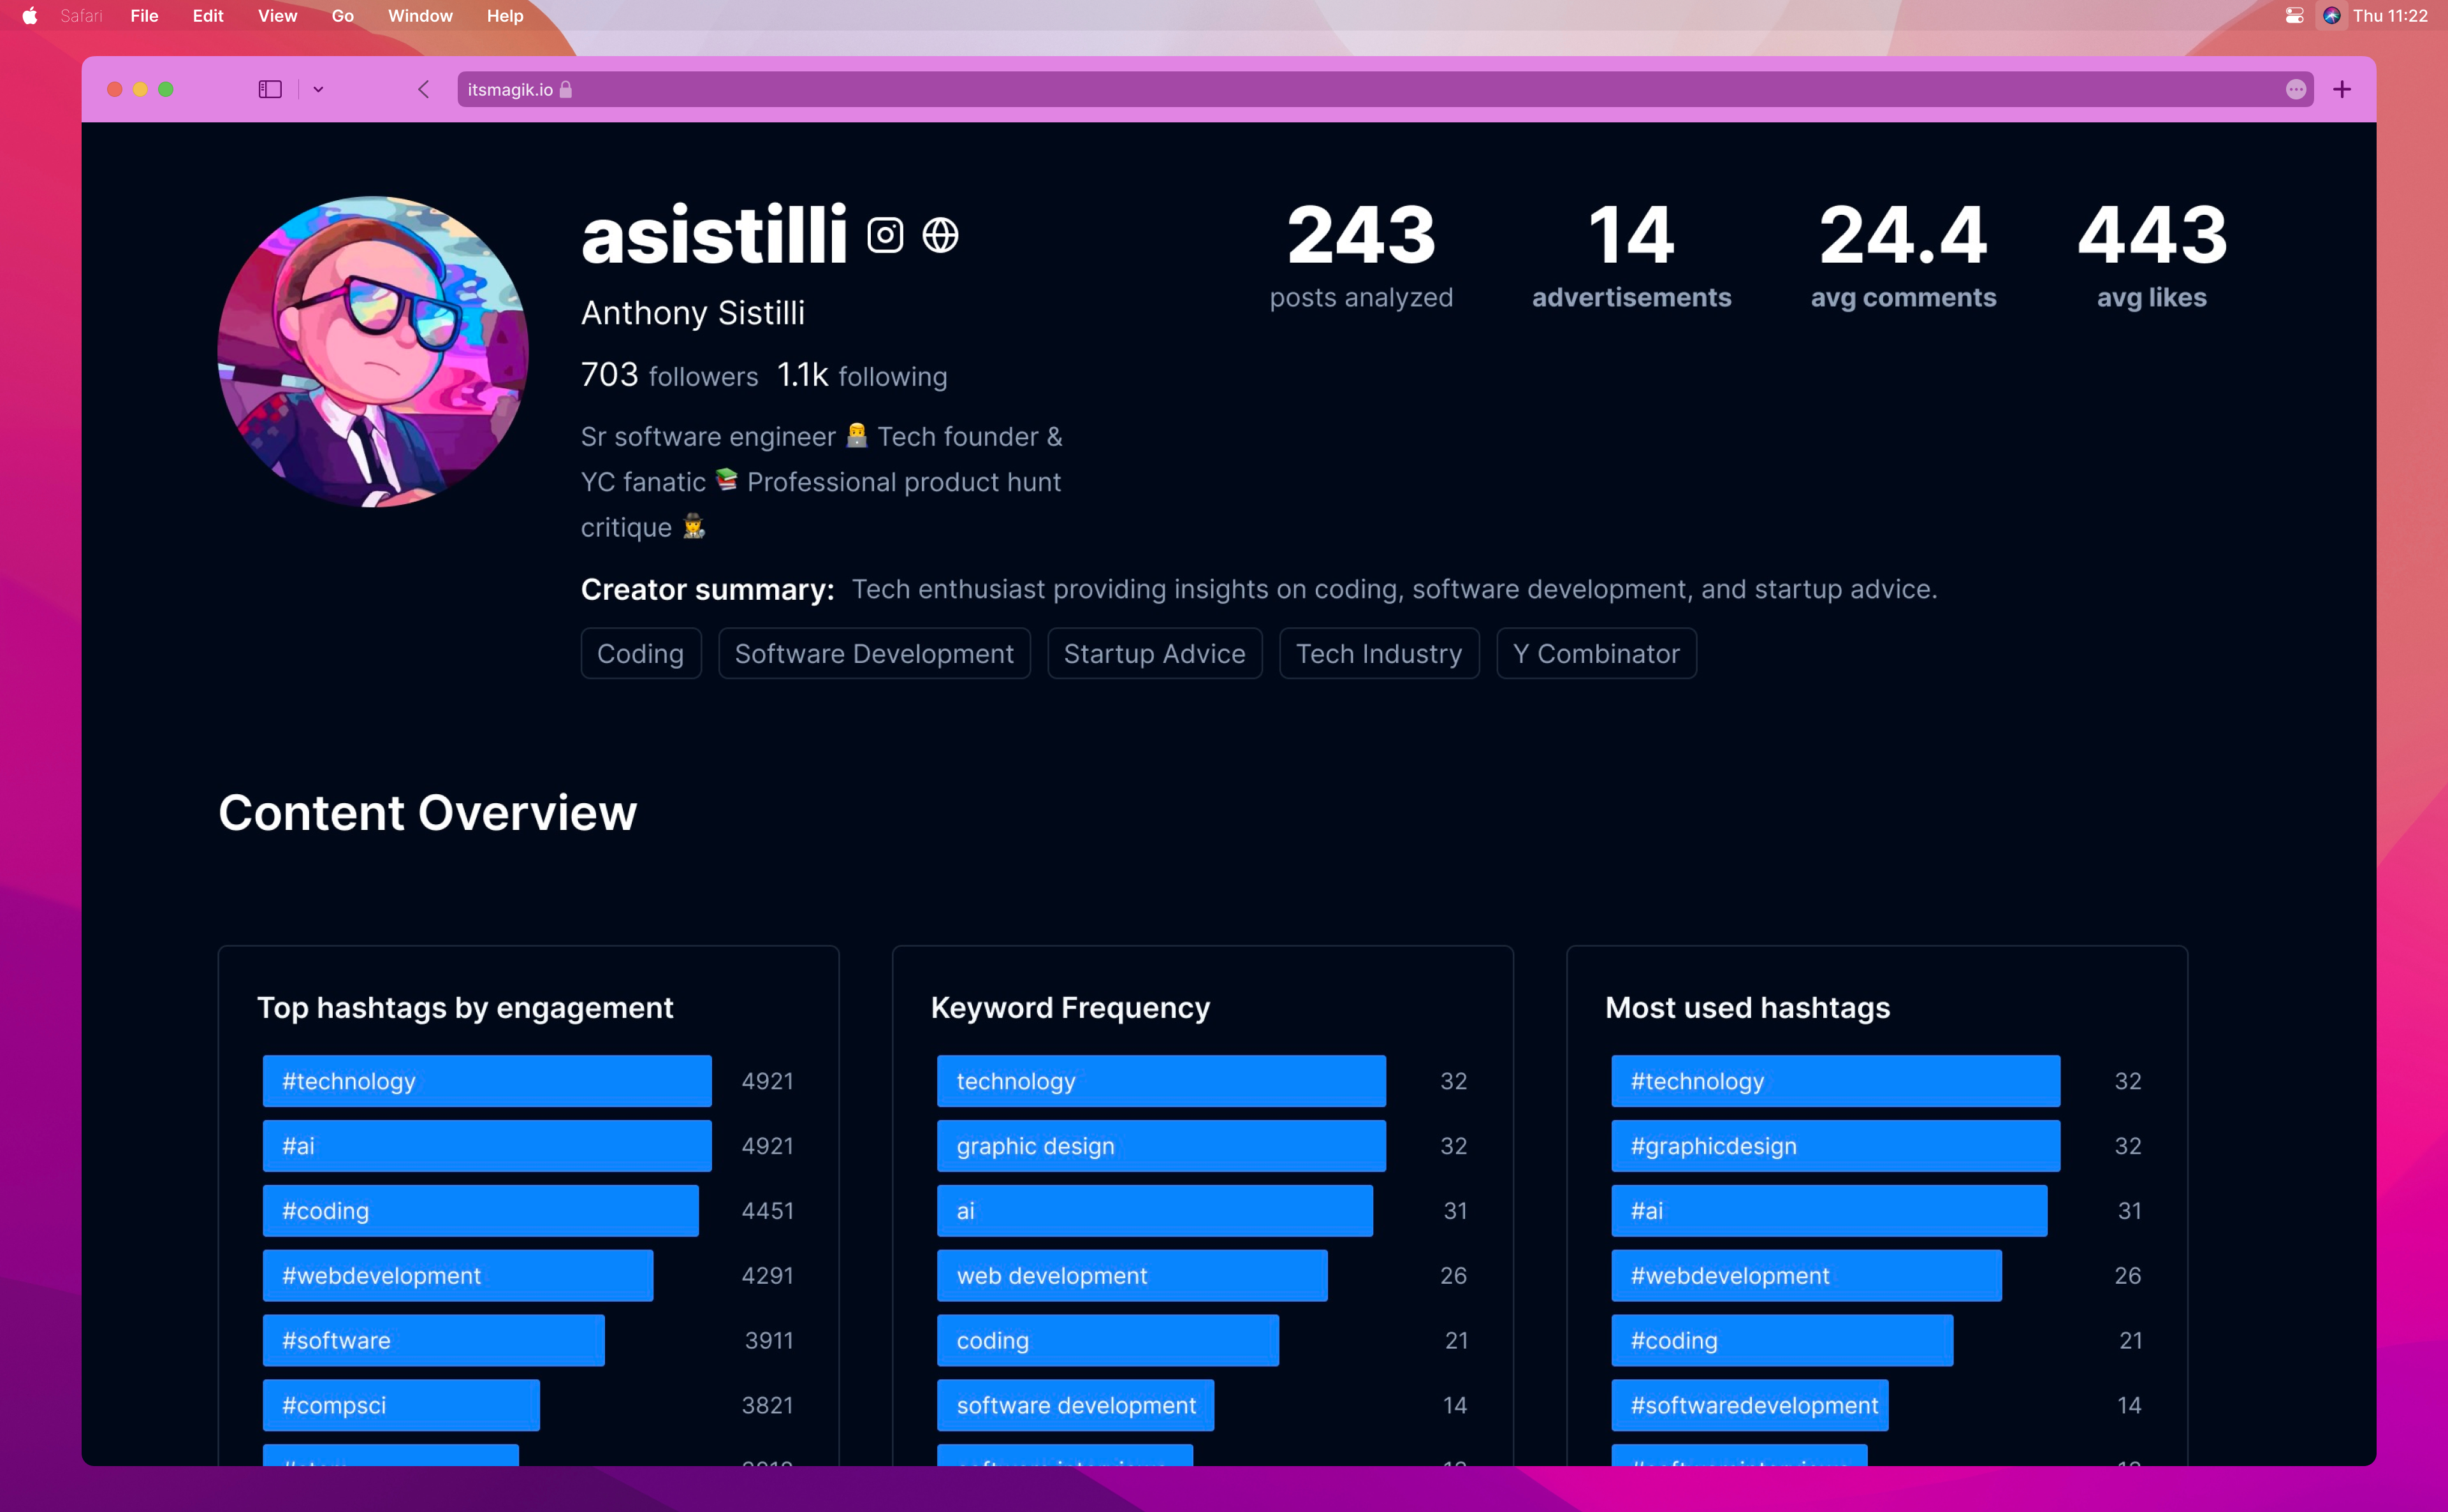Image resolution: width=2448 pixels, height=1512 pixels.
Task: Expand the tab group dropdown chevron
Action: pyautogui.click(x=318, y=89)
